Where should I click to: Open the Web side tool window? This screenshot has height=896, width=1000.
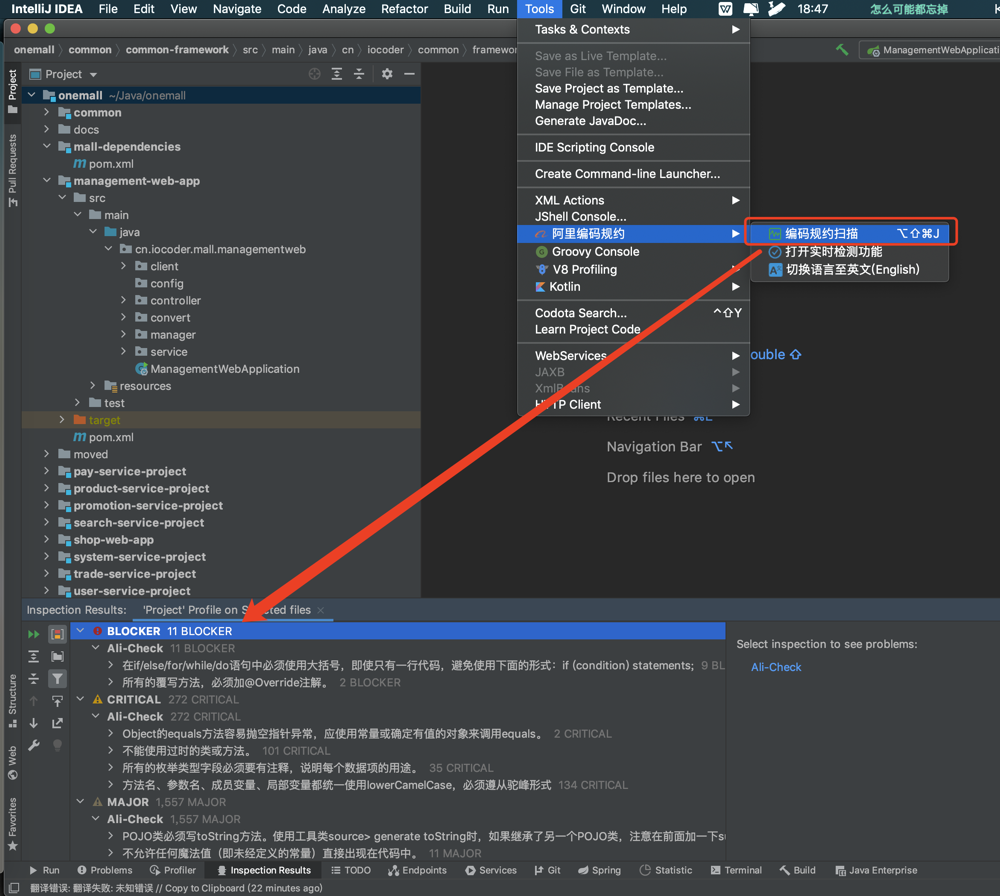12,763
